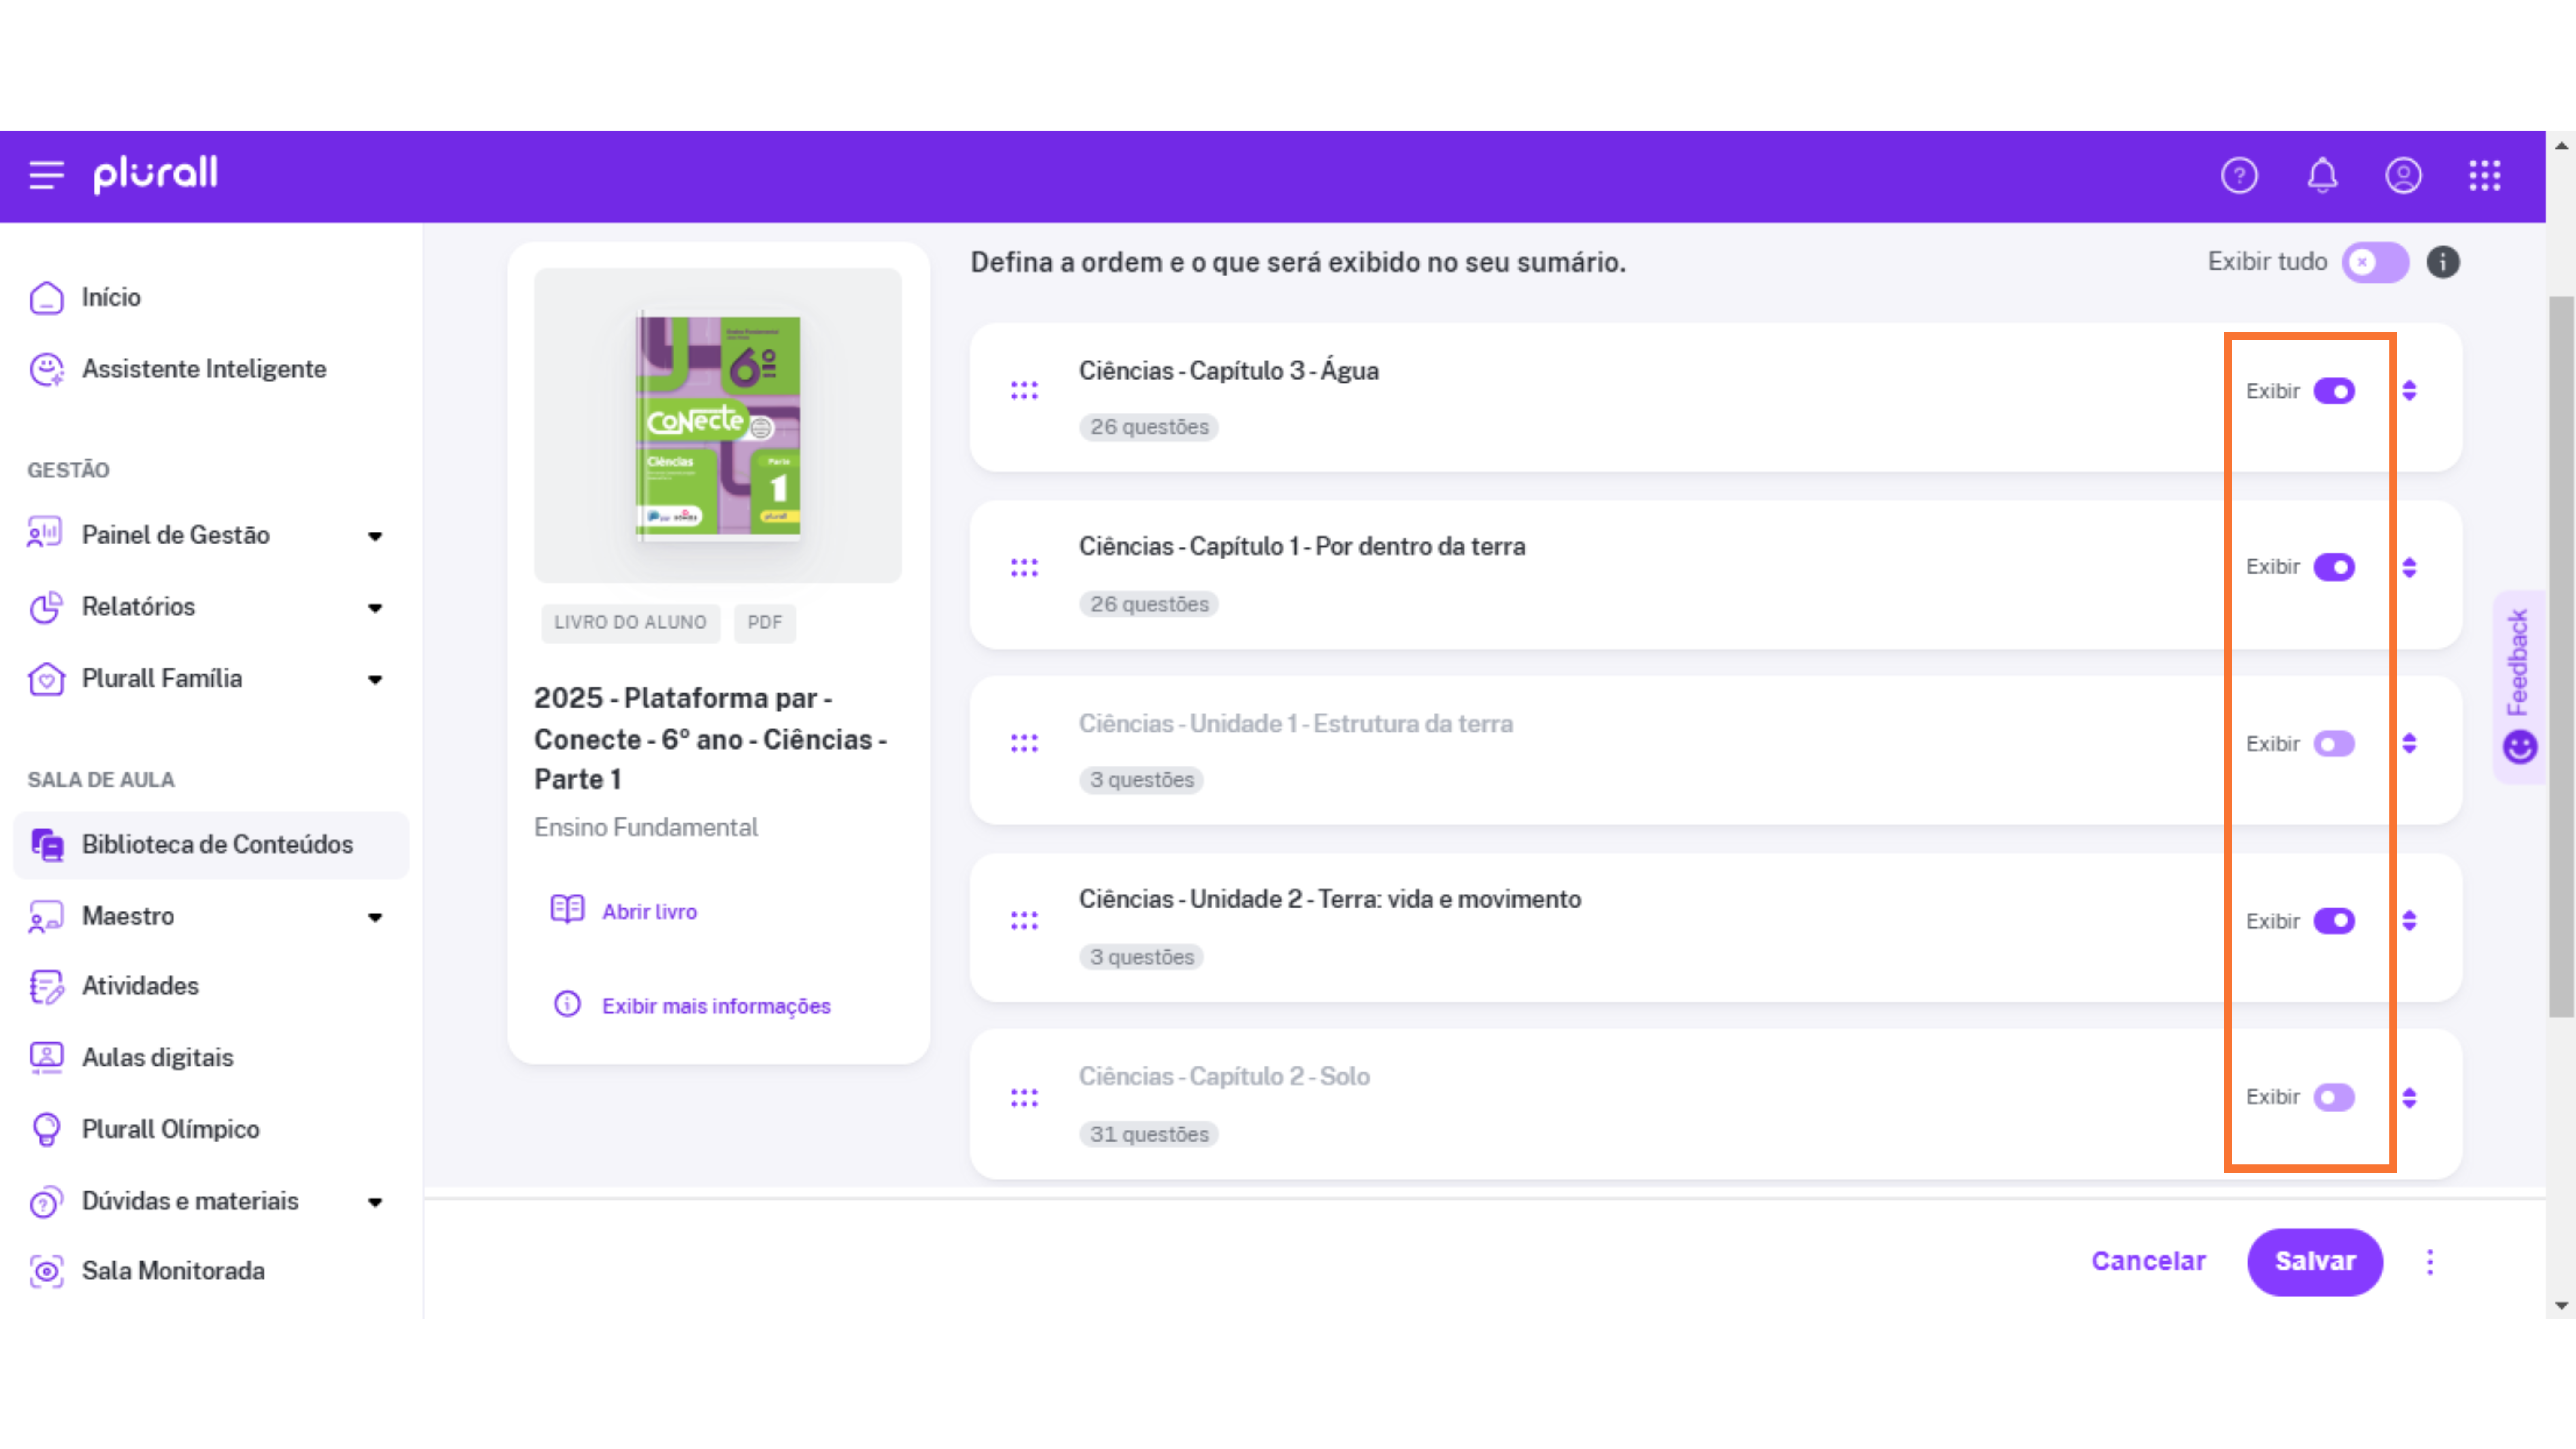
Task: Click "3 questões" badge under Unidade 2
Action: [x=1141, y=957]
